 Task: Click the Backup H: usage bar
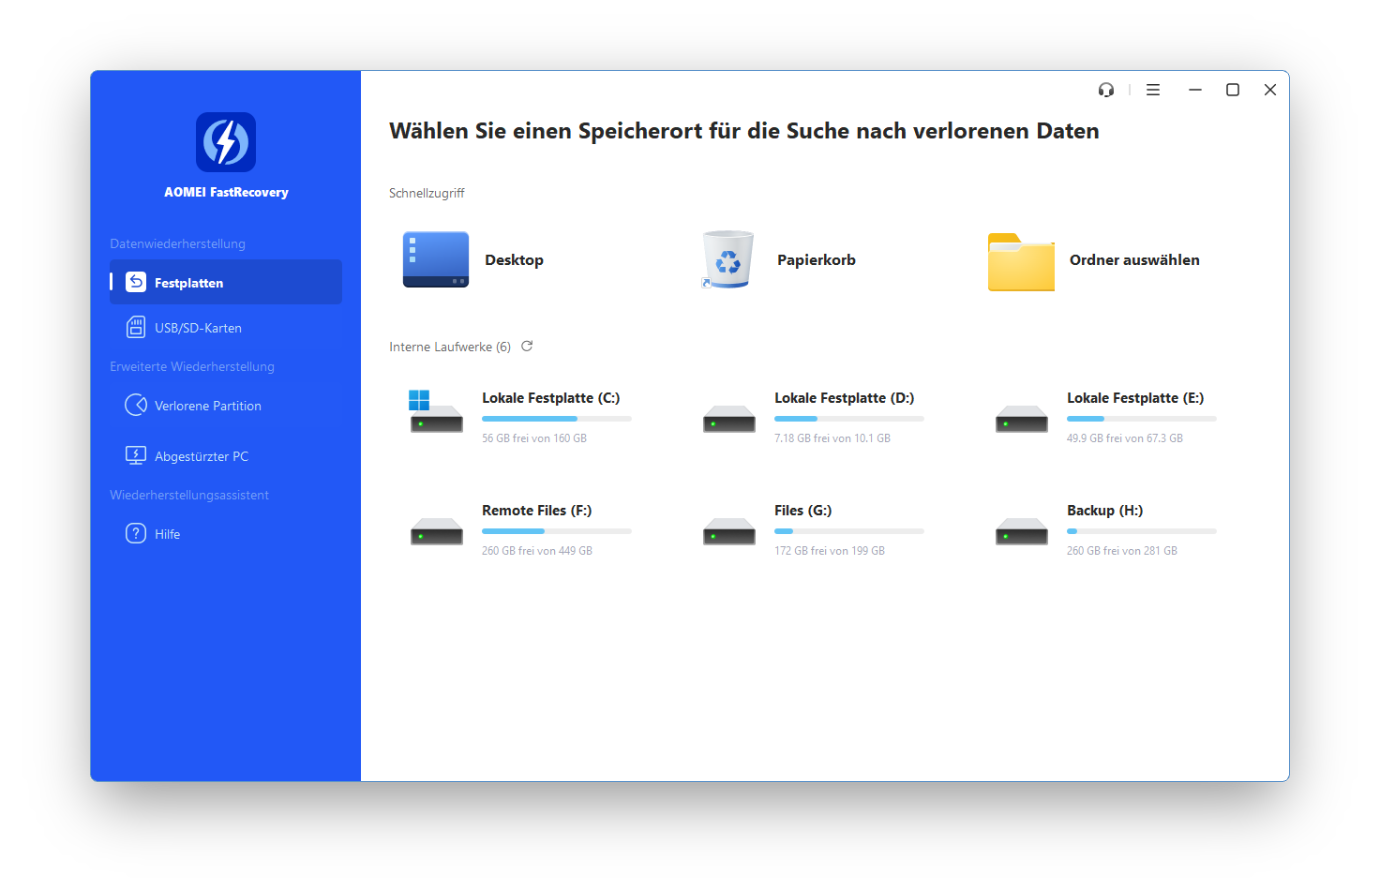pos(1141,531)
